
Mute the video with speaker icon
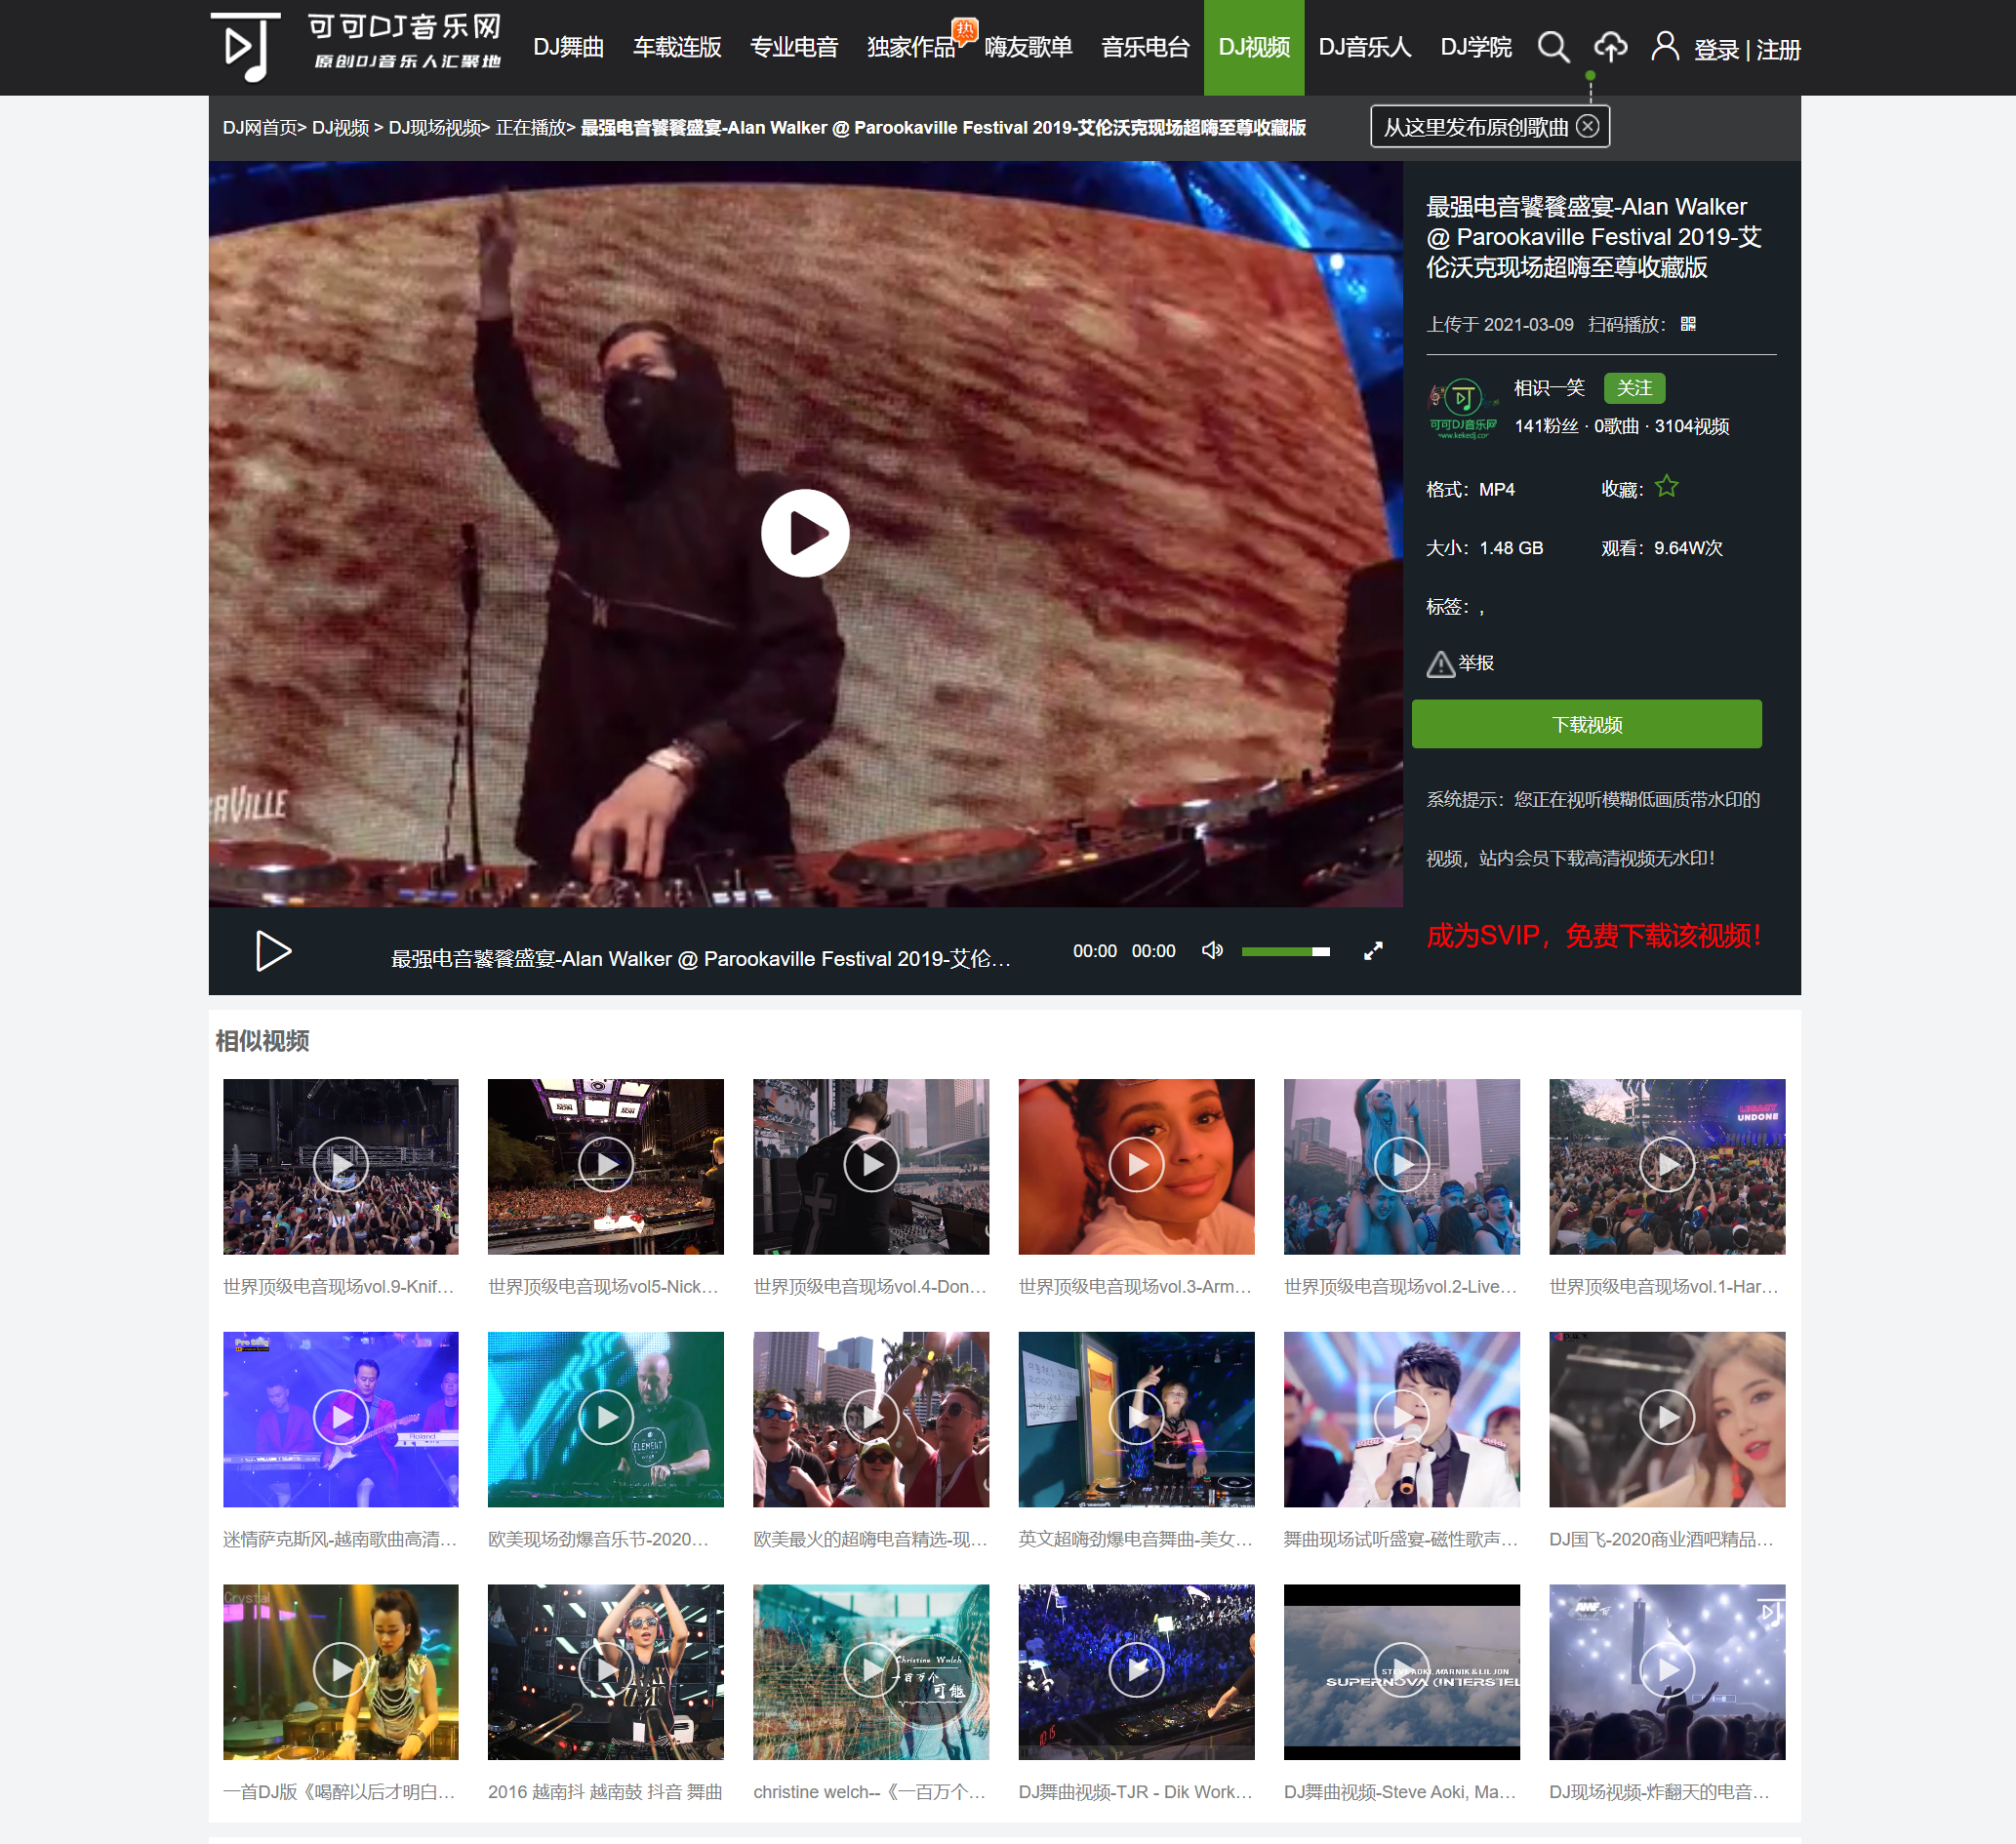[1212, 950]
